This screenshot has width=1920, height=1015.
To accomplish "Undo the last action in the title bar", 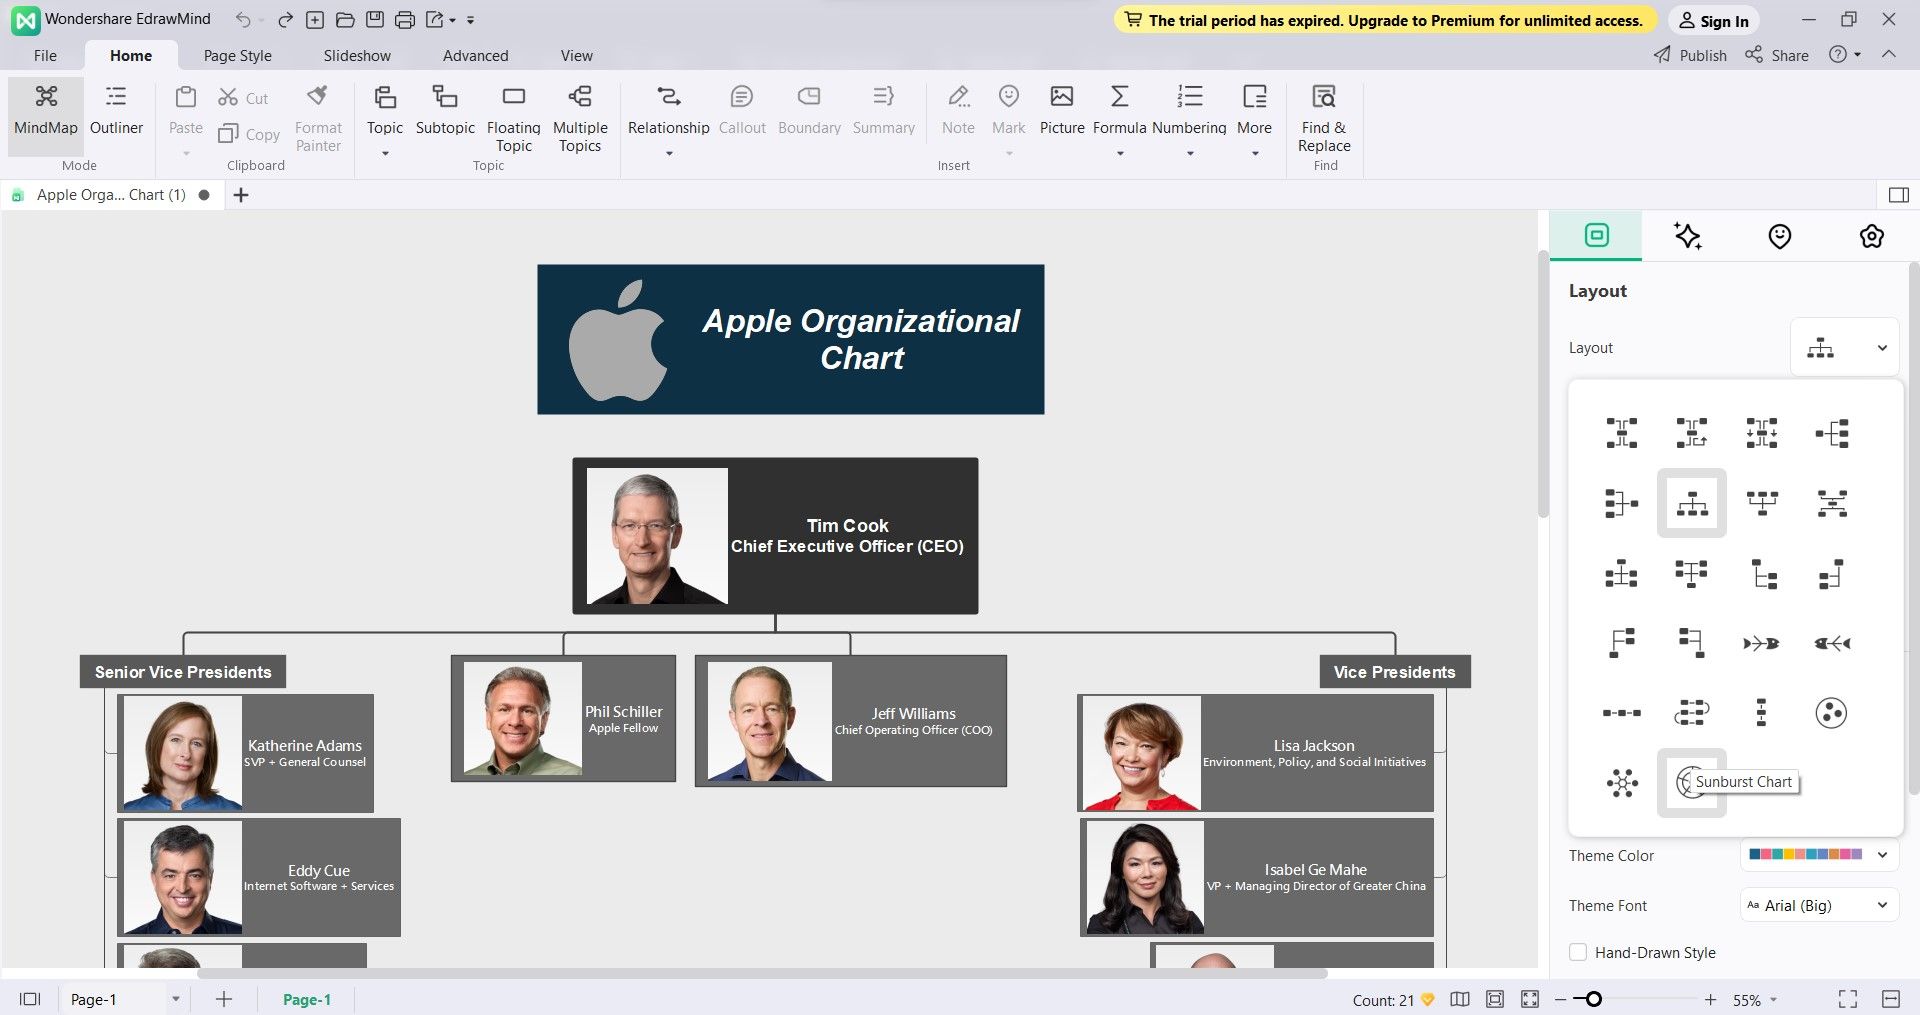I will [243, 20].
